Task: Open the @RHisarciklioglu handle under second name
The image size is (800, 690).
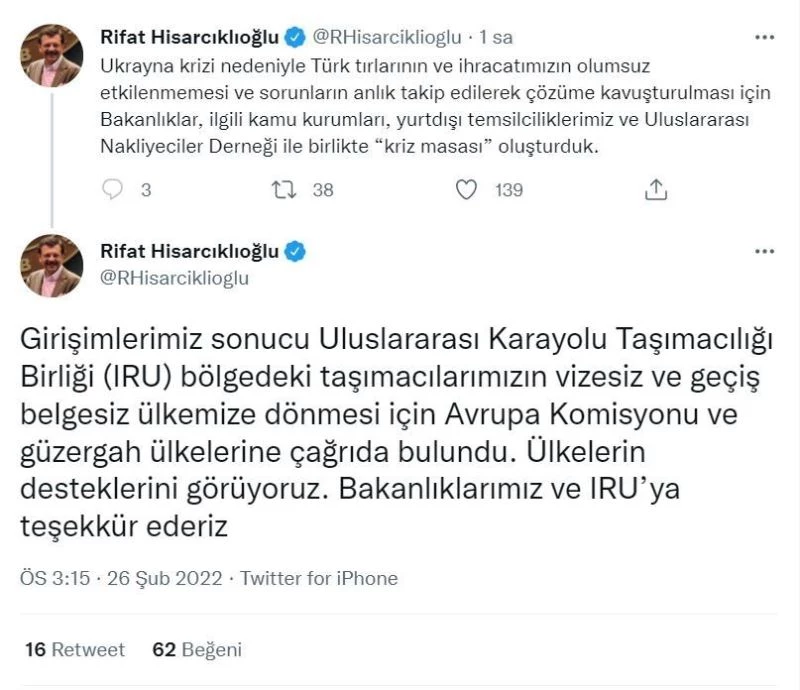Action: point(174,278)
